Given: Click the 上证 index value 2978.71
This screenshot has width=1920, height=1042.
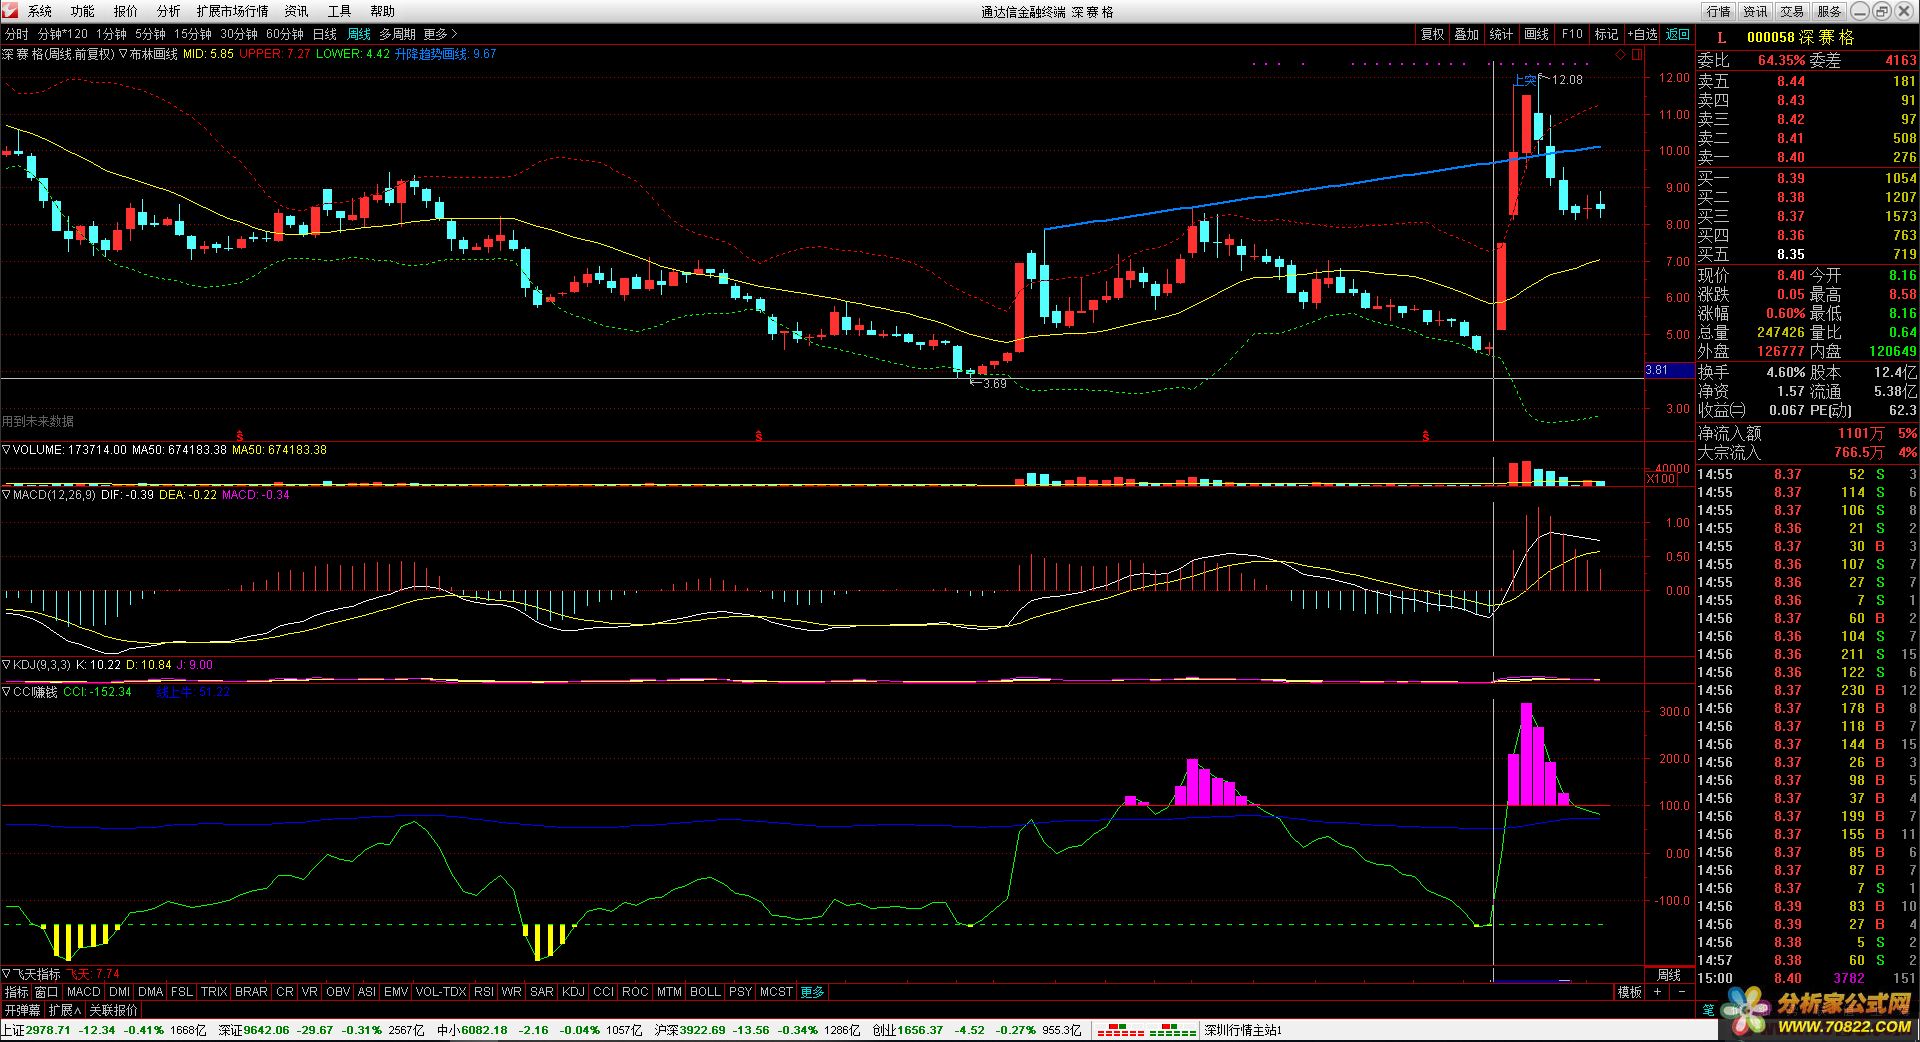Looking at the screenshot, I should [49, 1030].
